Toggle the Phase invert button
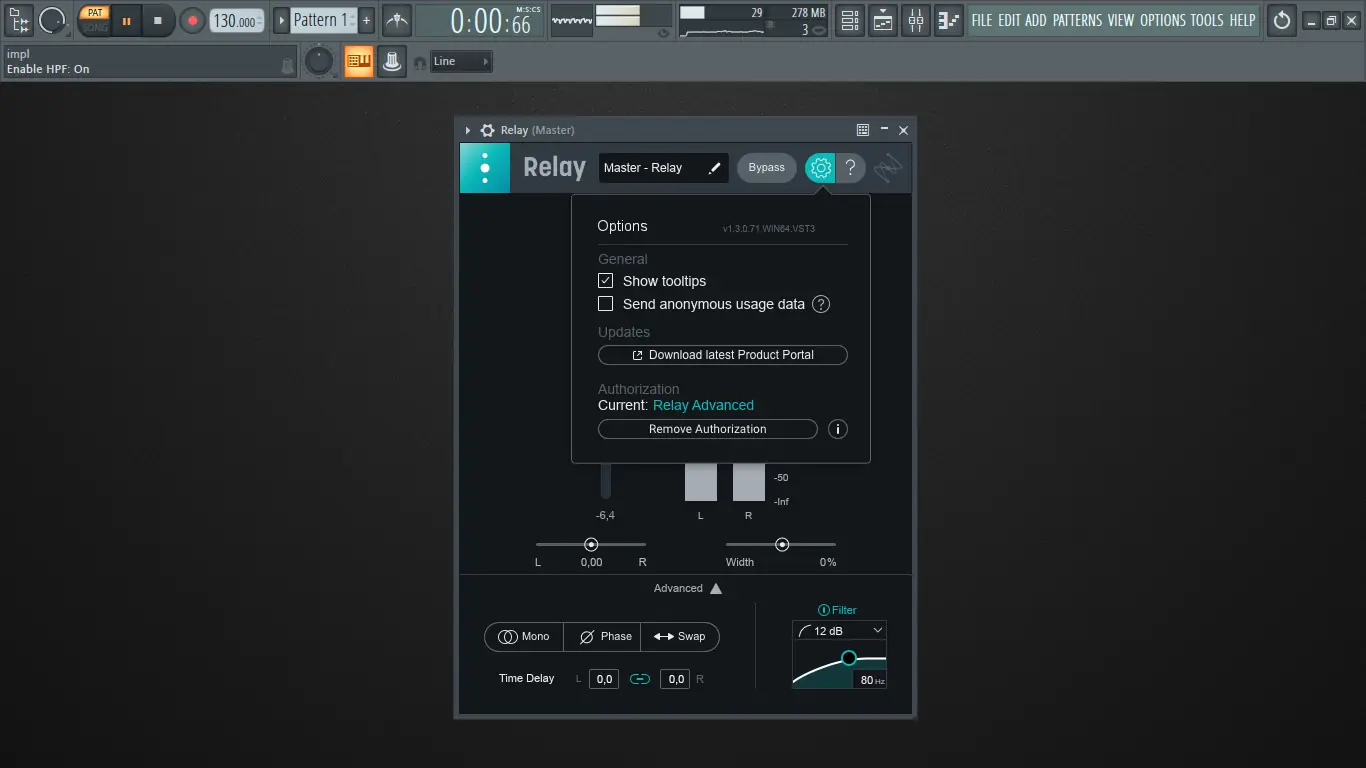 (x=602, y=637)
